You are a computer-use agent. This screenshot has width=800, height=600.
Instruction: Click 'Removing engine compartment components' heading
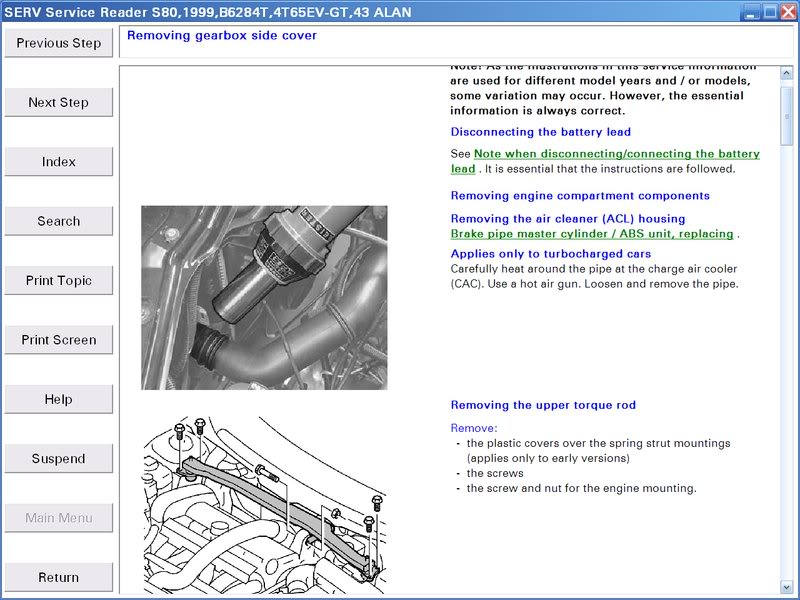click(580, 195)
